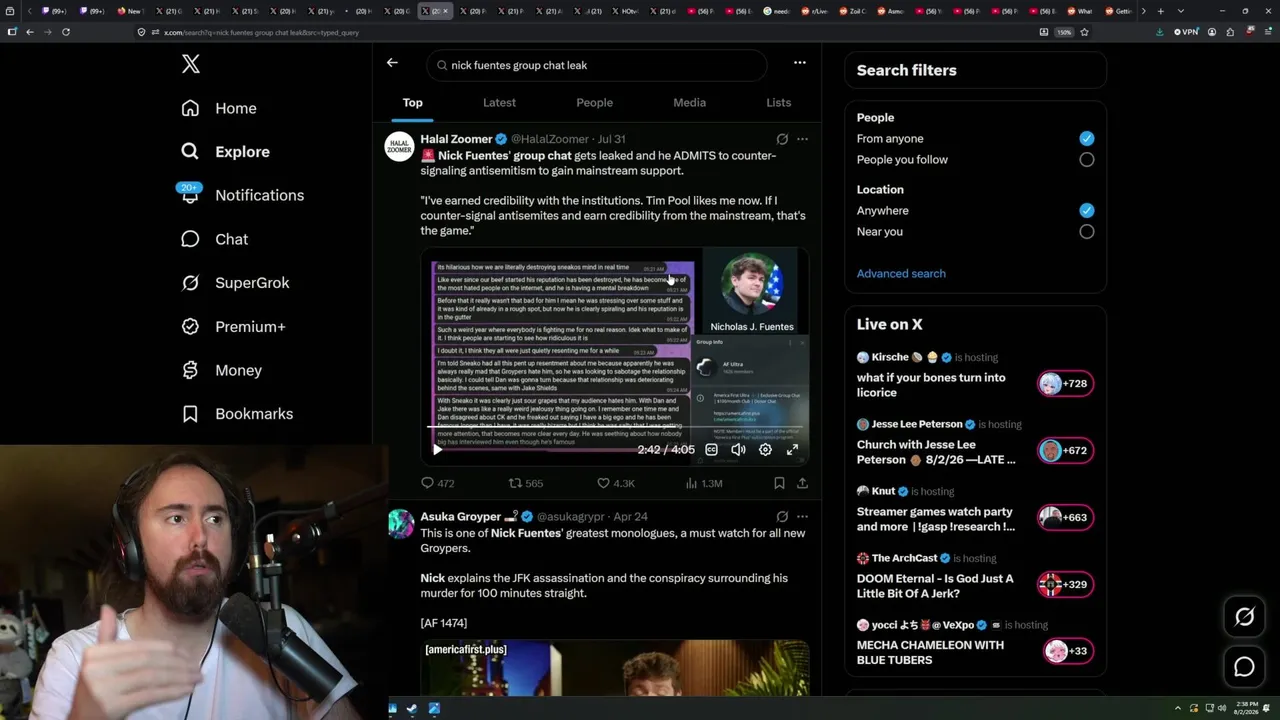The height and width of the screenshot is (720, 1280).
Task: Play the Halal Zoomer video
Action: pyautogui.click(x=437, y=450)
